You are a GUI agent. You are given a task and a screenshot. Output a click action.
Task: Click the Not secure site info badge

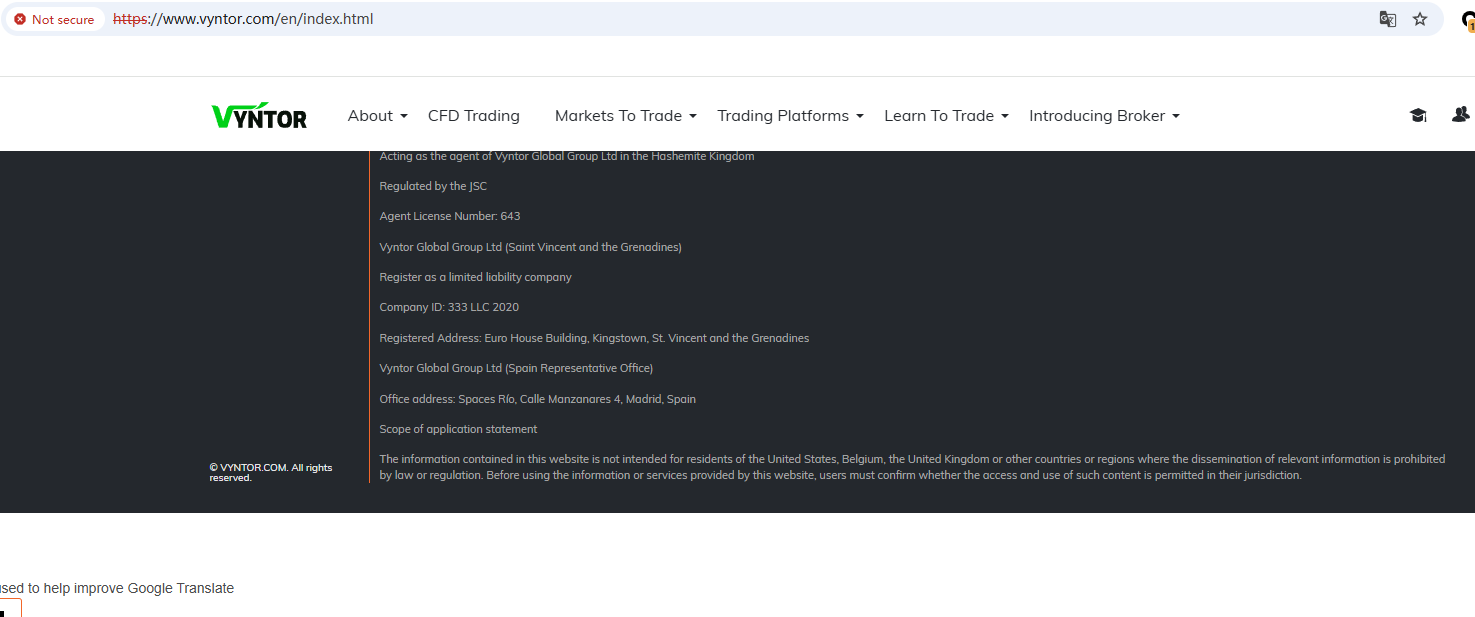point(54,19)
